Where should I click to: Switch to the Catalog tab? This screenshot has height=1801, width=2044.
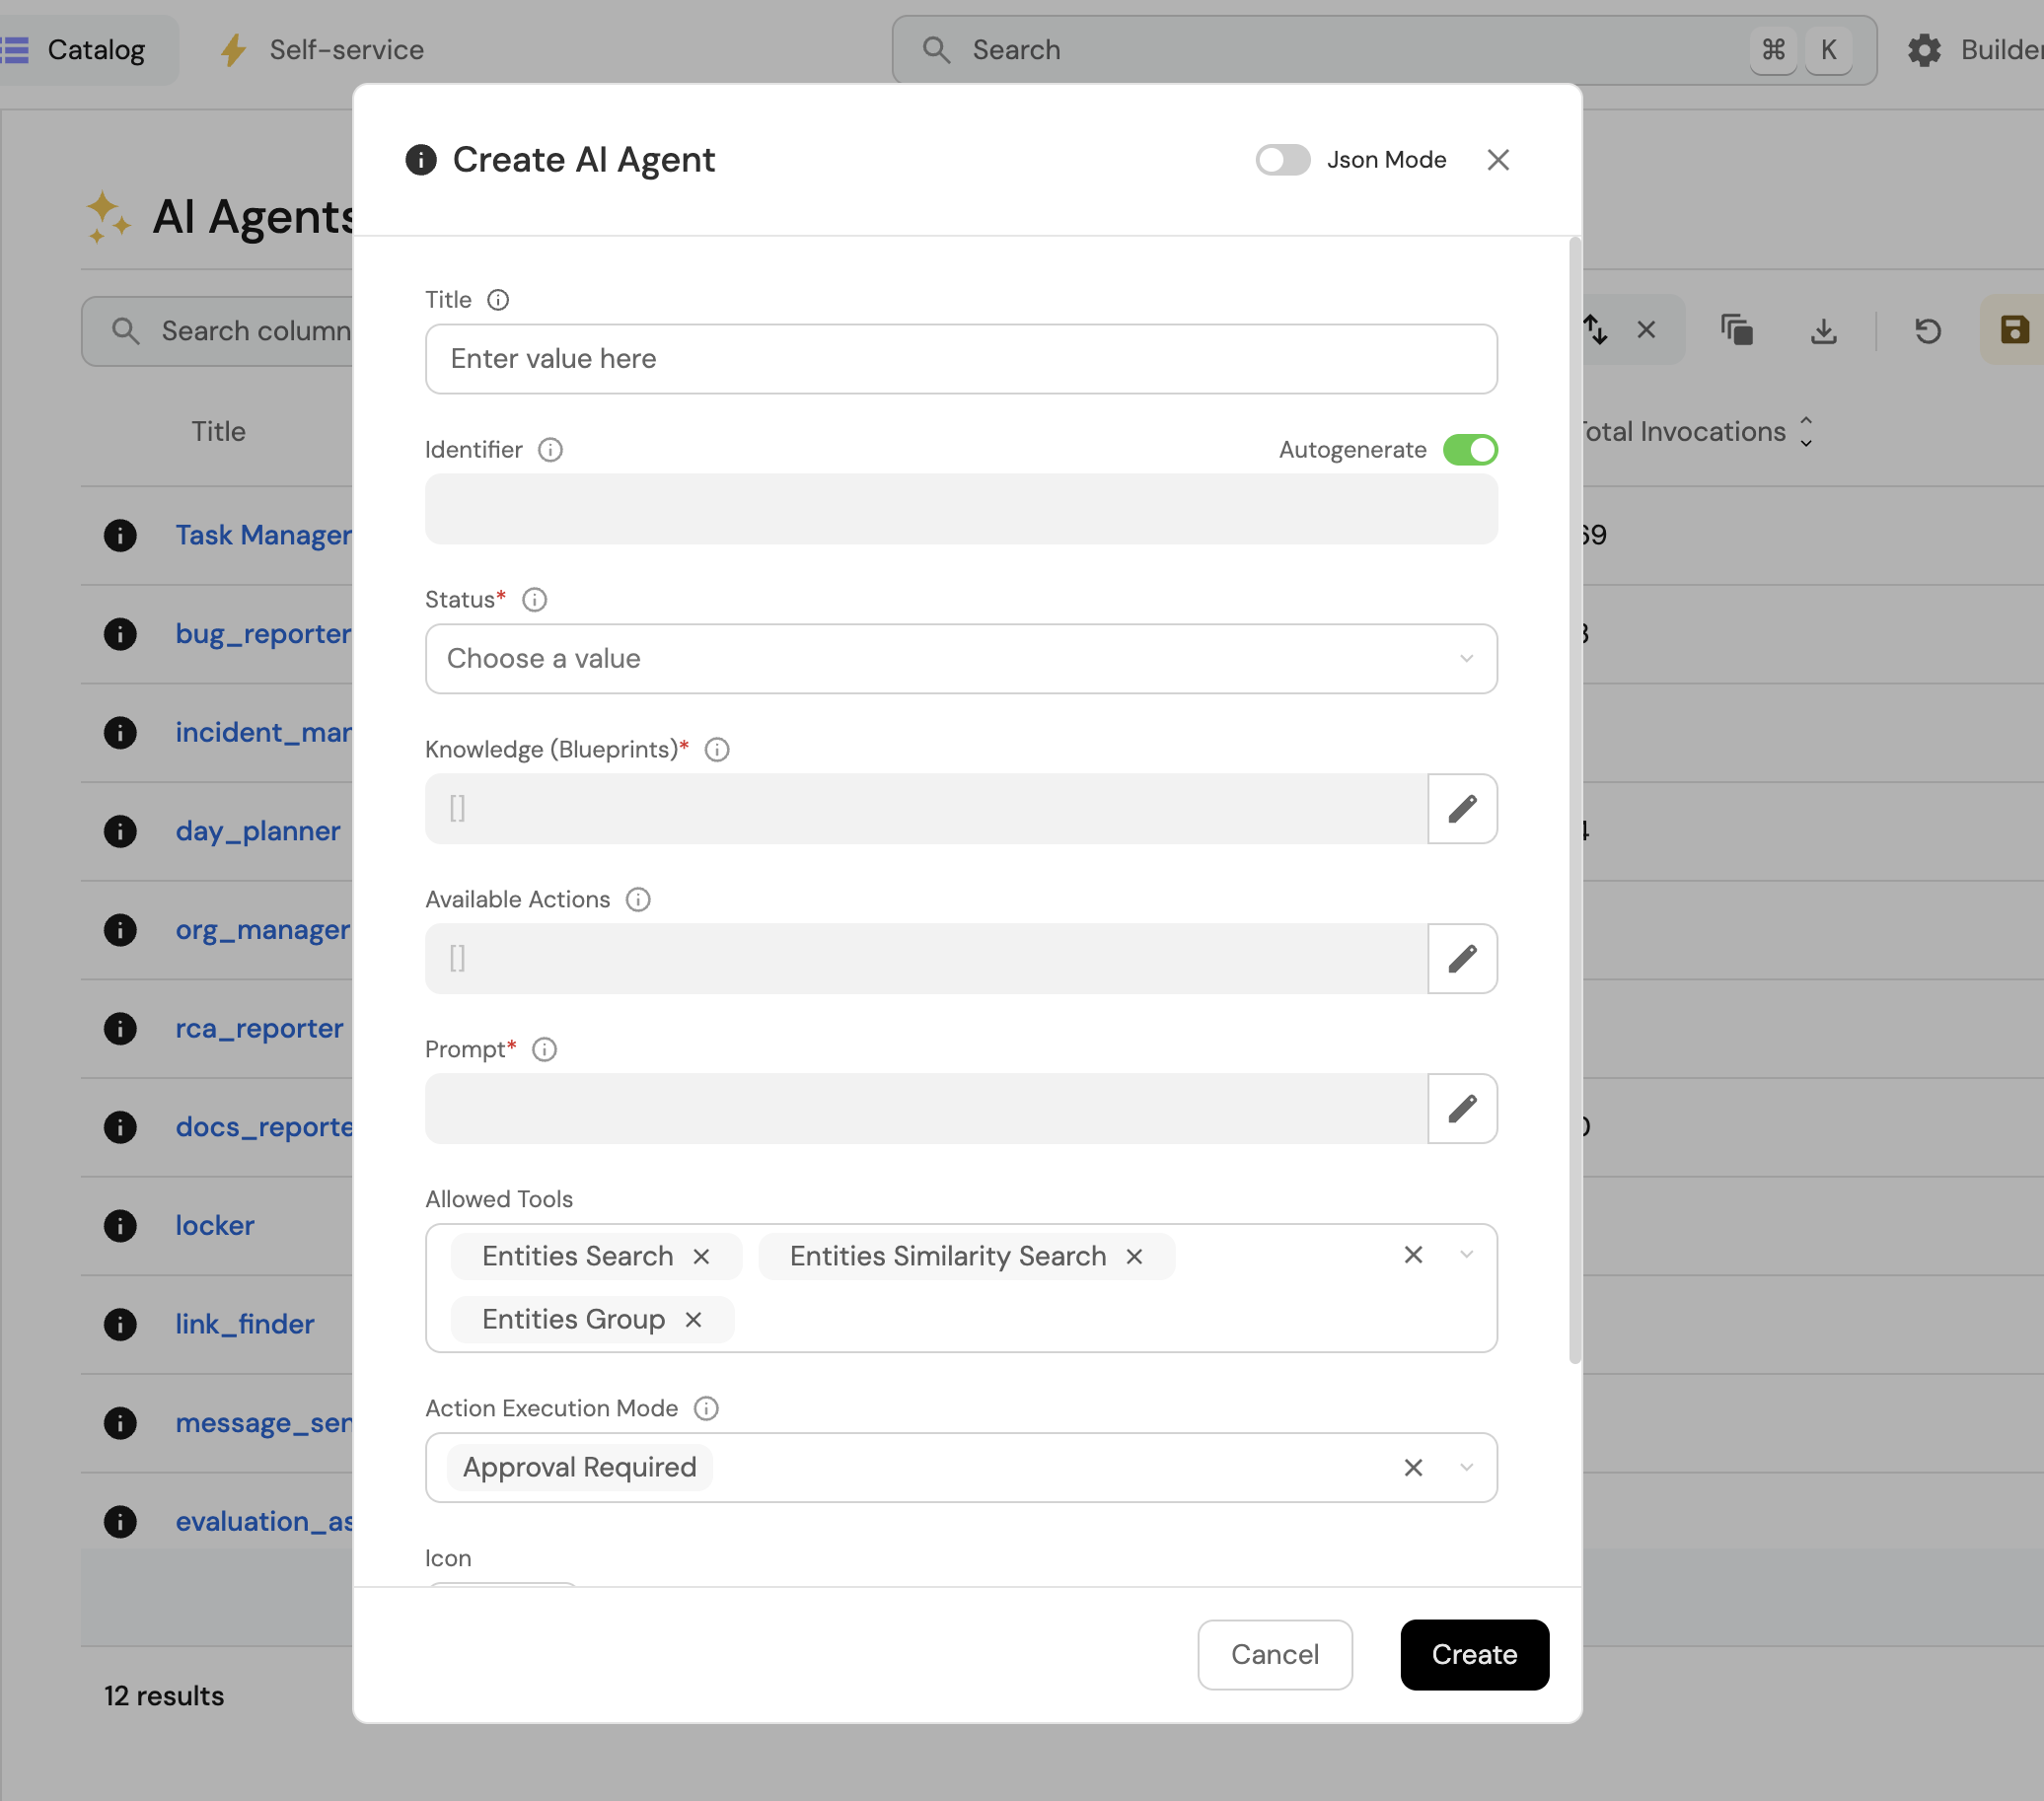tap(95, 50)
